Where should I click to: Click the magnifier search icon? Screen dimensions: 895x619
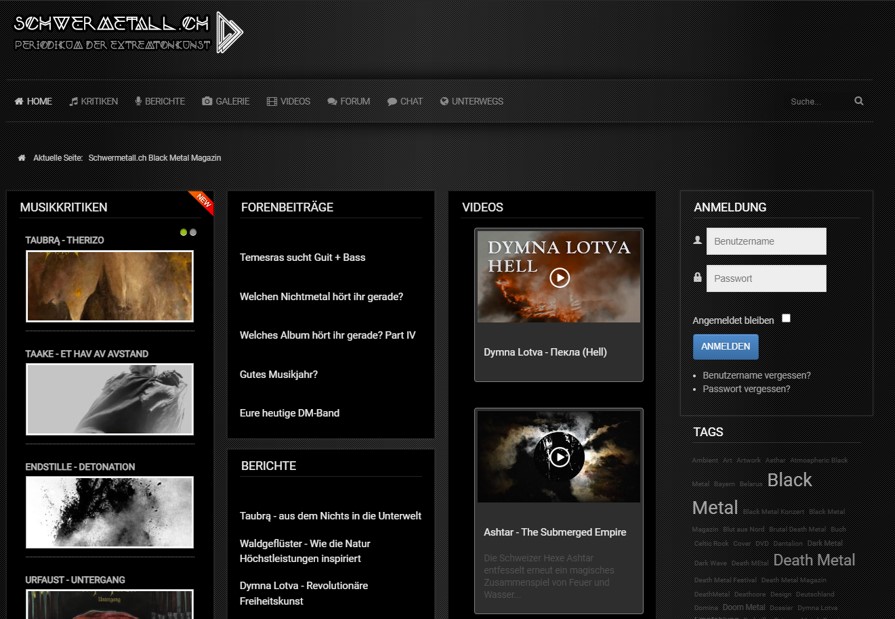(x=858, y=101)
